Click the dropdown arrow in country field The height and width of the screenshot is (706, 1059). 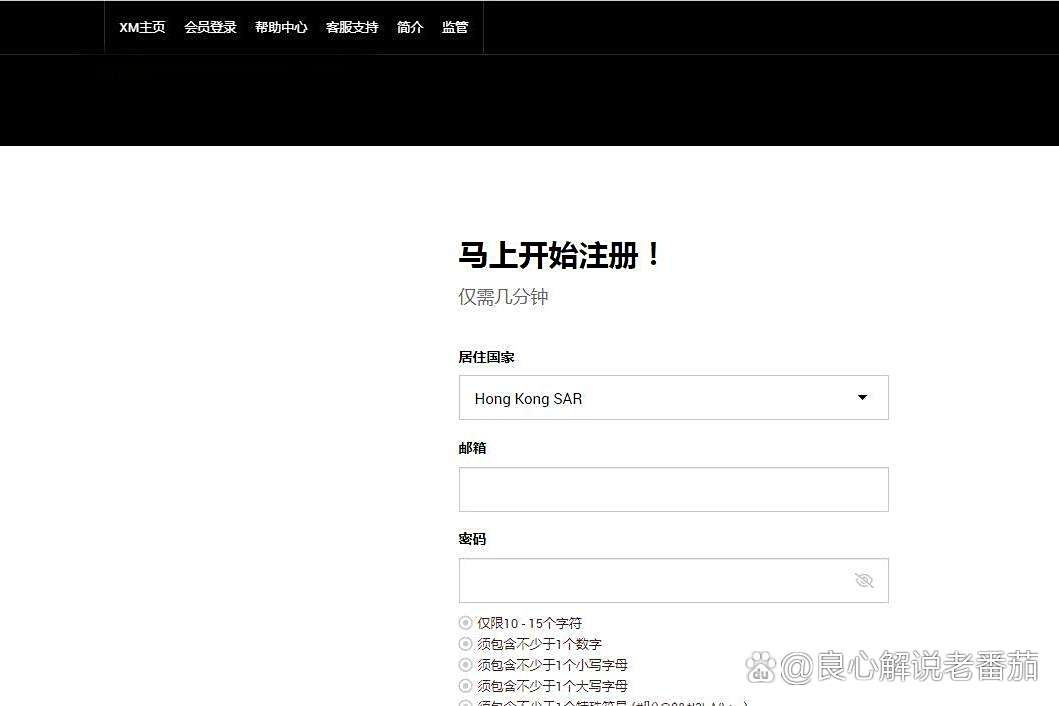pos(862,397)
